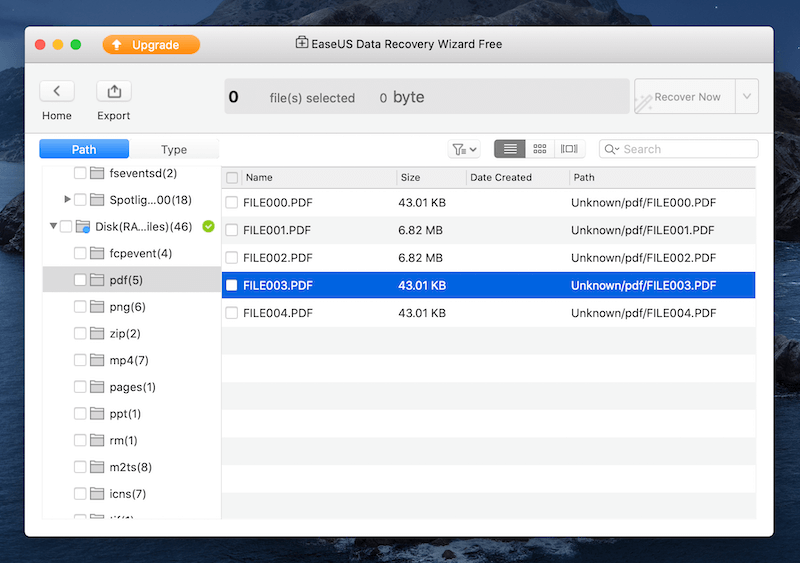Click the Export share icon
The width and height of the screenshot is (800, 563).
pyautogui.click(x=114, y=91)
